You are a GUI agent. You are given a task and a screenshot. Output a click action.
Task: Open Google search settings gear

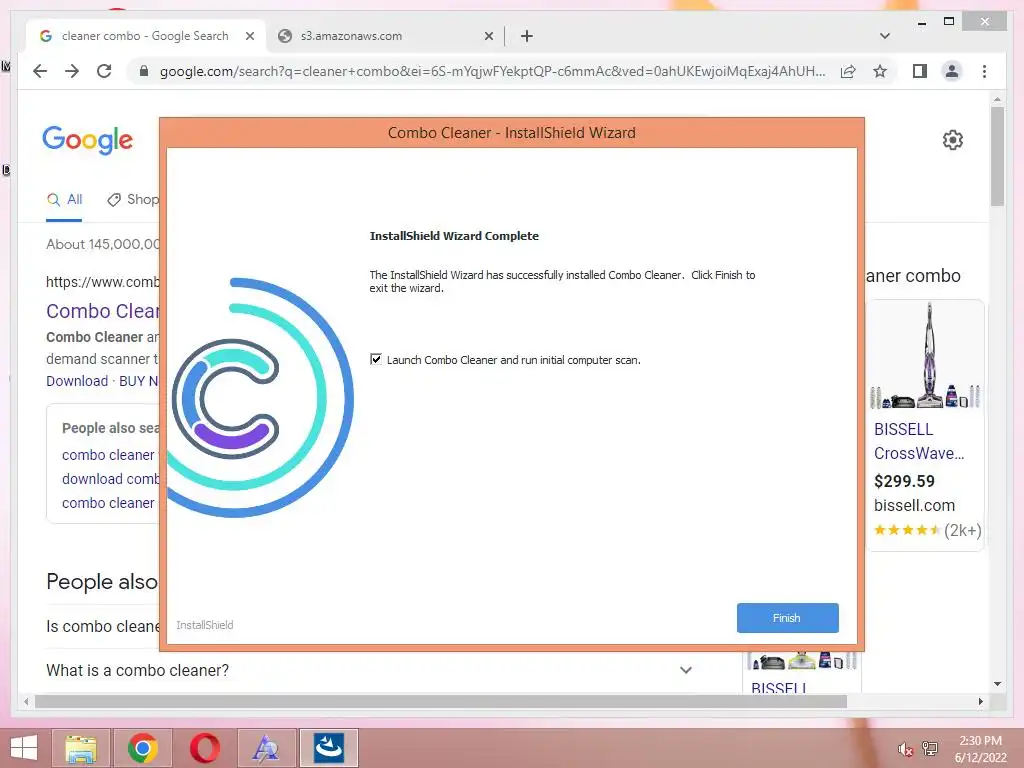pyautogui.click(x=953, y=140)
